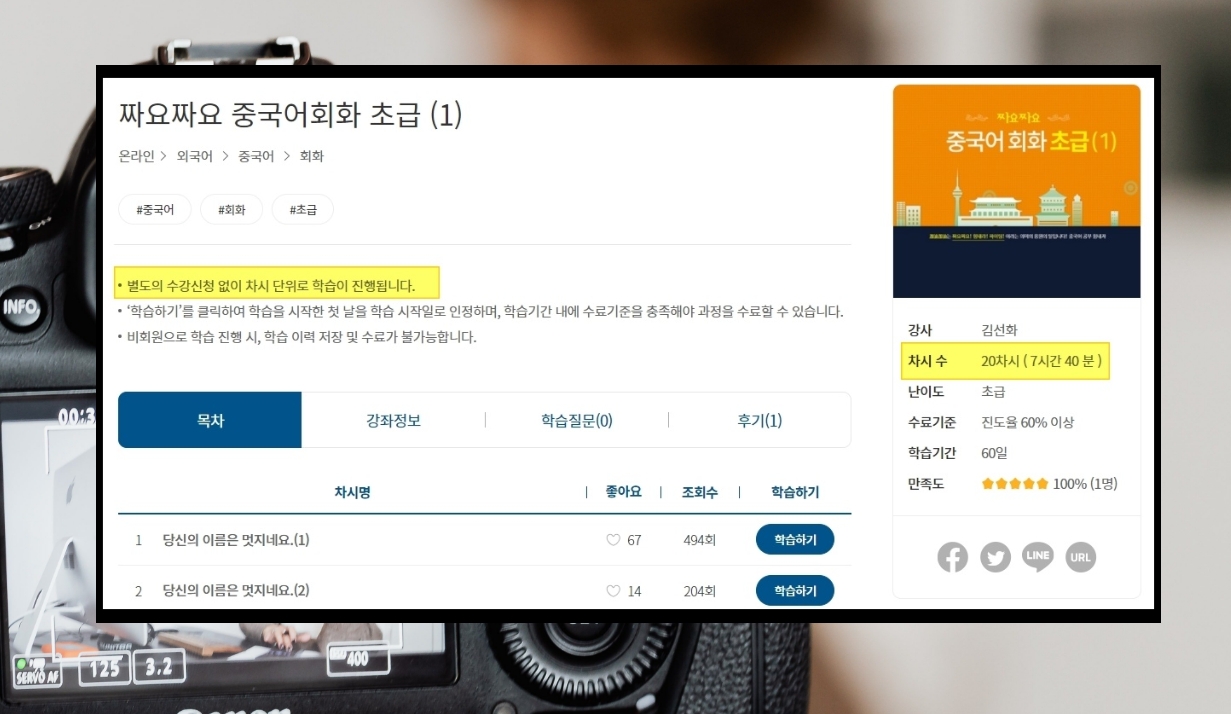The height and width of the screenshot is (714, 1231).
Task: Click the 좋아요 column header
Action: coord(624,492)
